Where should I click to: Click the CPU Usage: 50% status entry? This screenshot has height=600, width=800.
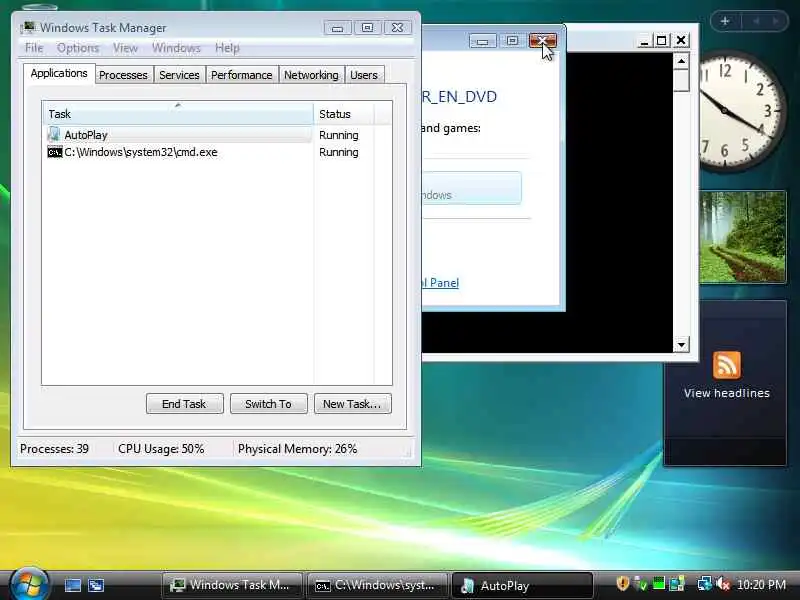click(161, 449)
